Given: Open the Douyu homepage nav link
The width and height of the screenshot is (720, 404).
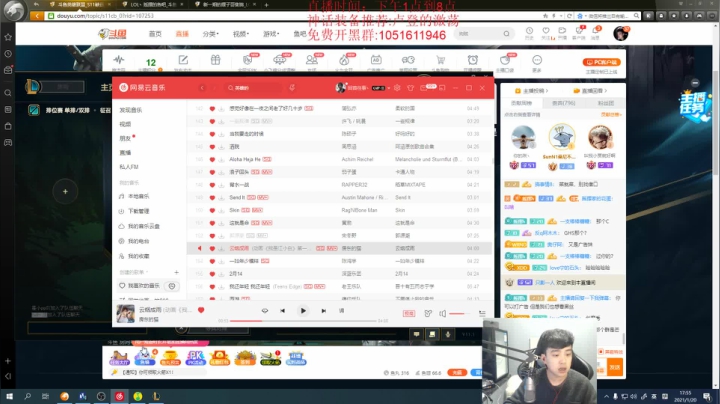Looking at the screenshot, I should pyautogui.click(x=155, y=34).
